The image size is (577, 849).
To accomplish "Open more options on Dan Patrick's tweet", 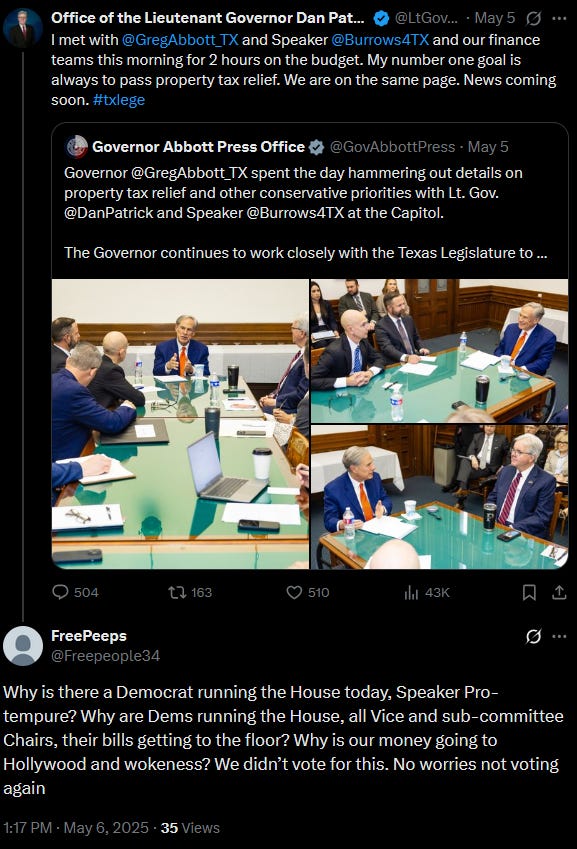I will [x=559, y=18].
